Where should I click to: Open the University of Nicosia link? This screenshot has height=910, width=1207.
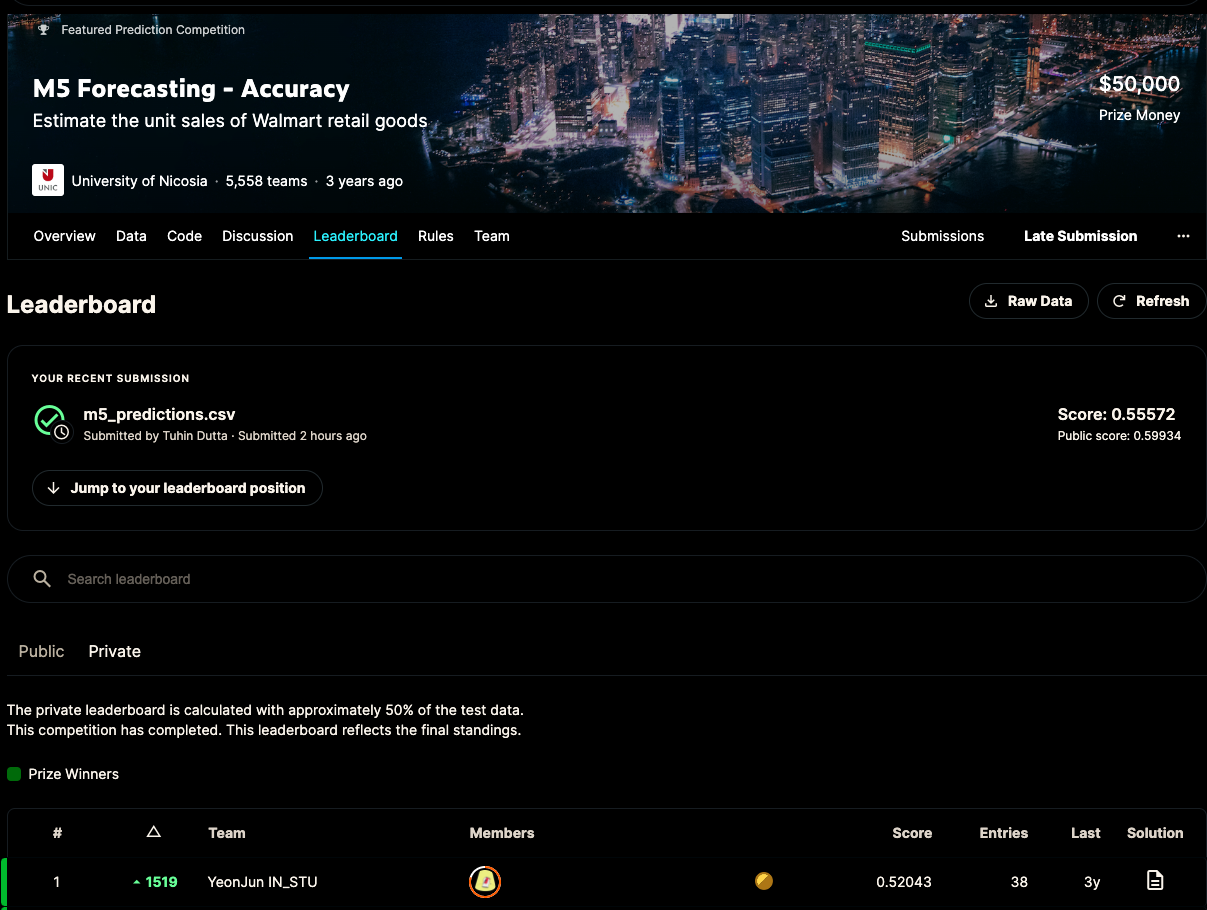(139, 181)
